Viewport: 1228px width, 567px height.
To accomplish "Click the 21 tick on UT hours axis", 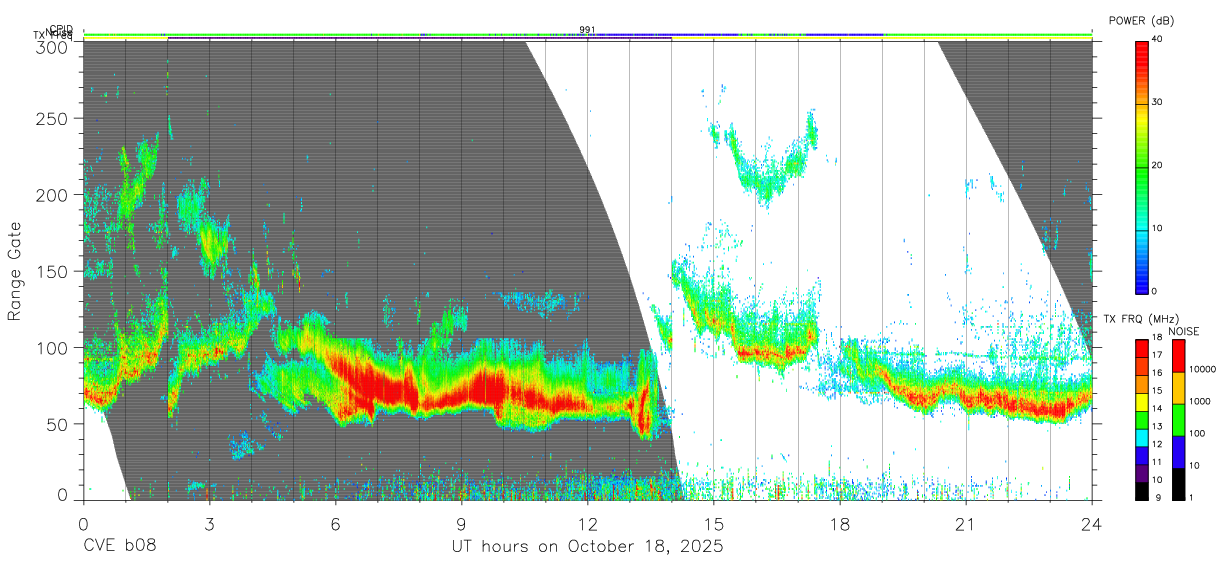I will pos(966,523).
